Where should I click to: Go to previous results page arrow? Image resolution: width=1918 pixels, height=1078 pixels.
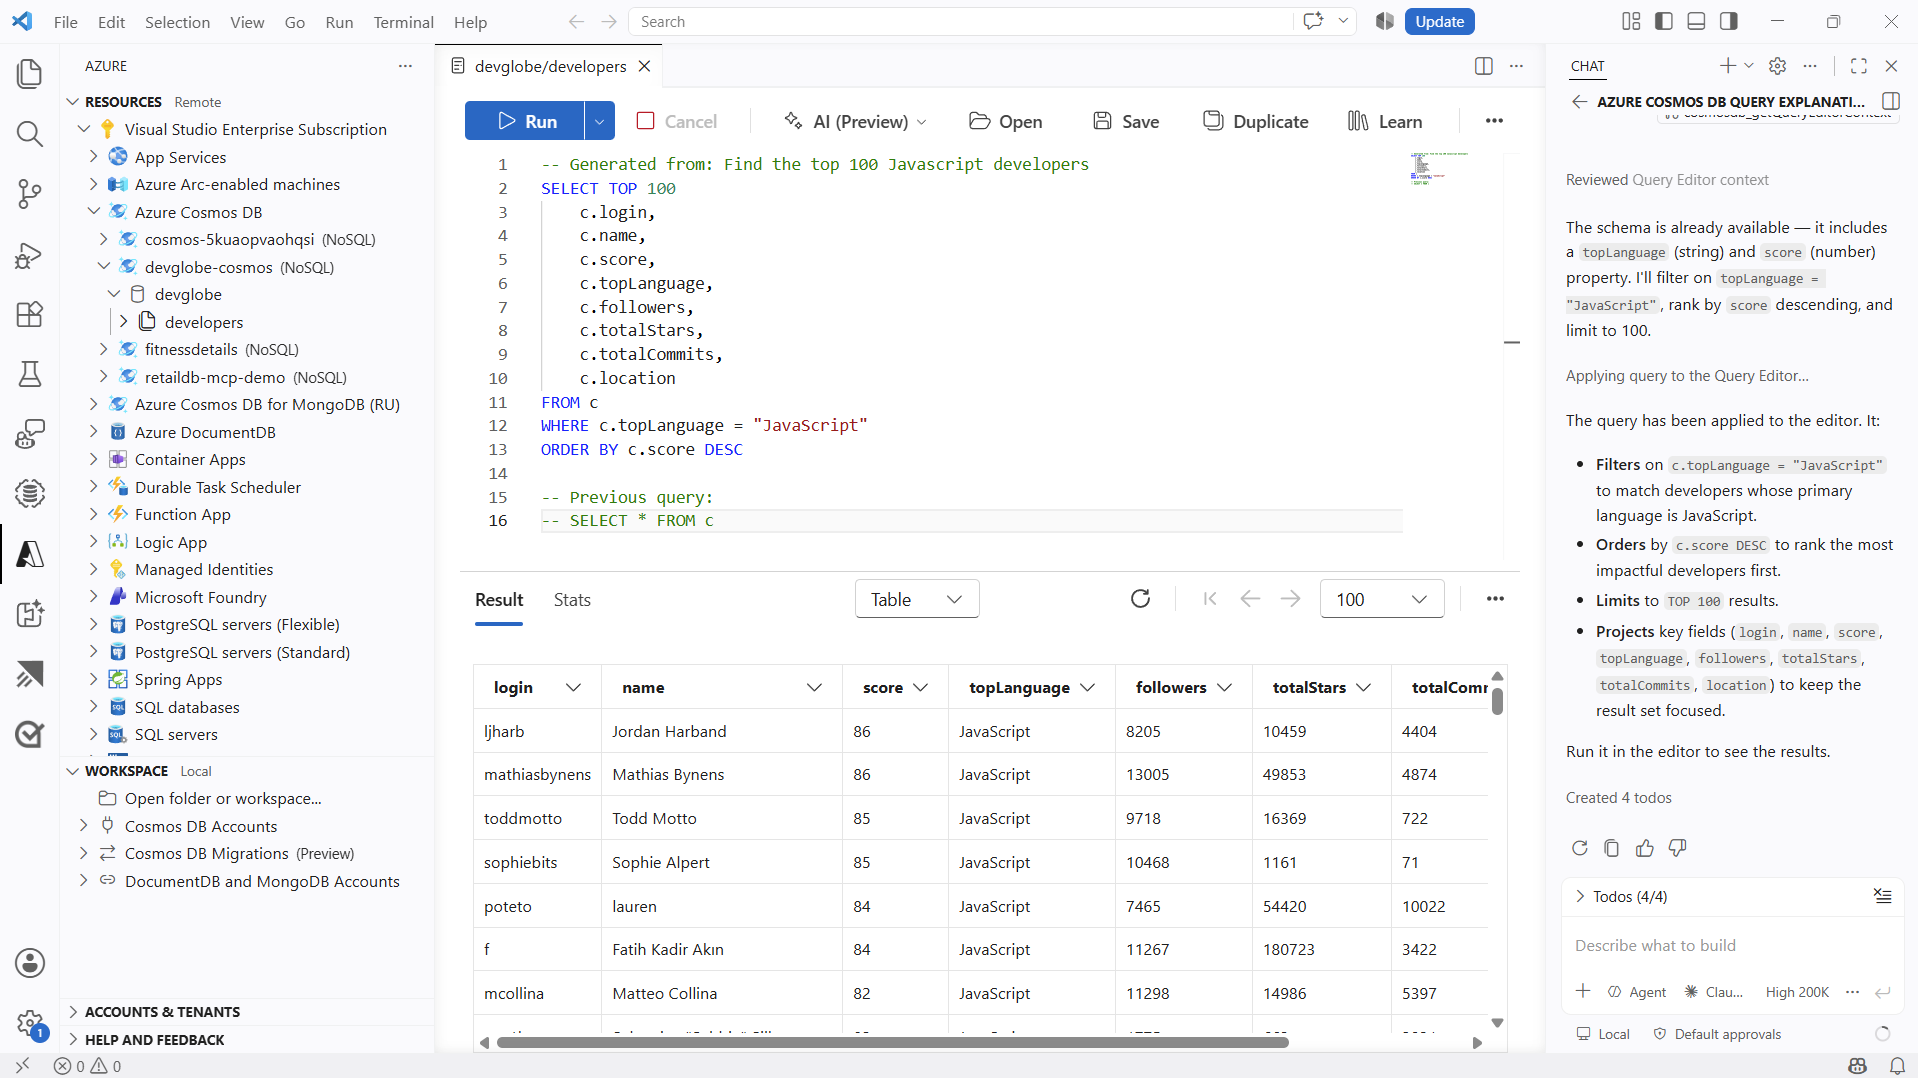coord(1250,599)
